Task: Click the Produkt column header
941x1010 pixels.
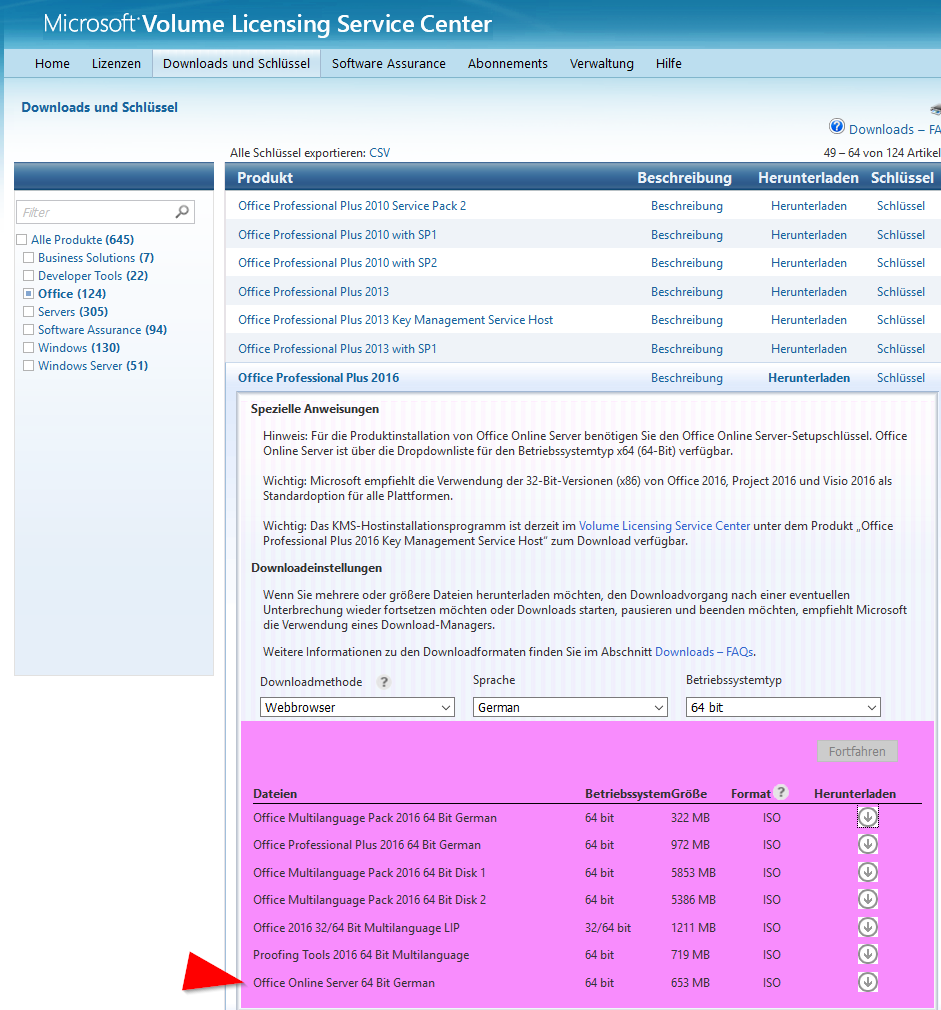Action: [265, 178]
